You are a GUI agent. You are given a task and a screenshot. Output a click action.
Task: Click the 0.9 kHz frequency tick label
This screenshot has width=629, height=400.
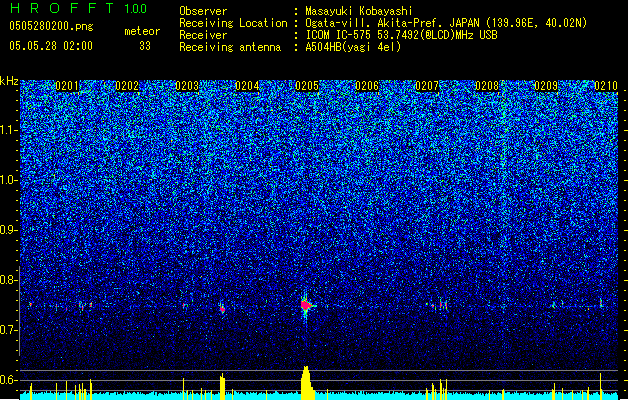(9, 230)
